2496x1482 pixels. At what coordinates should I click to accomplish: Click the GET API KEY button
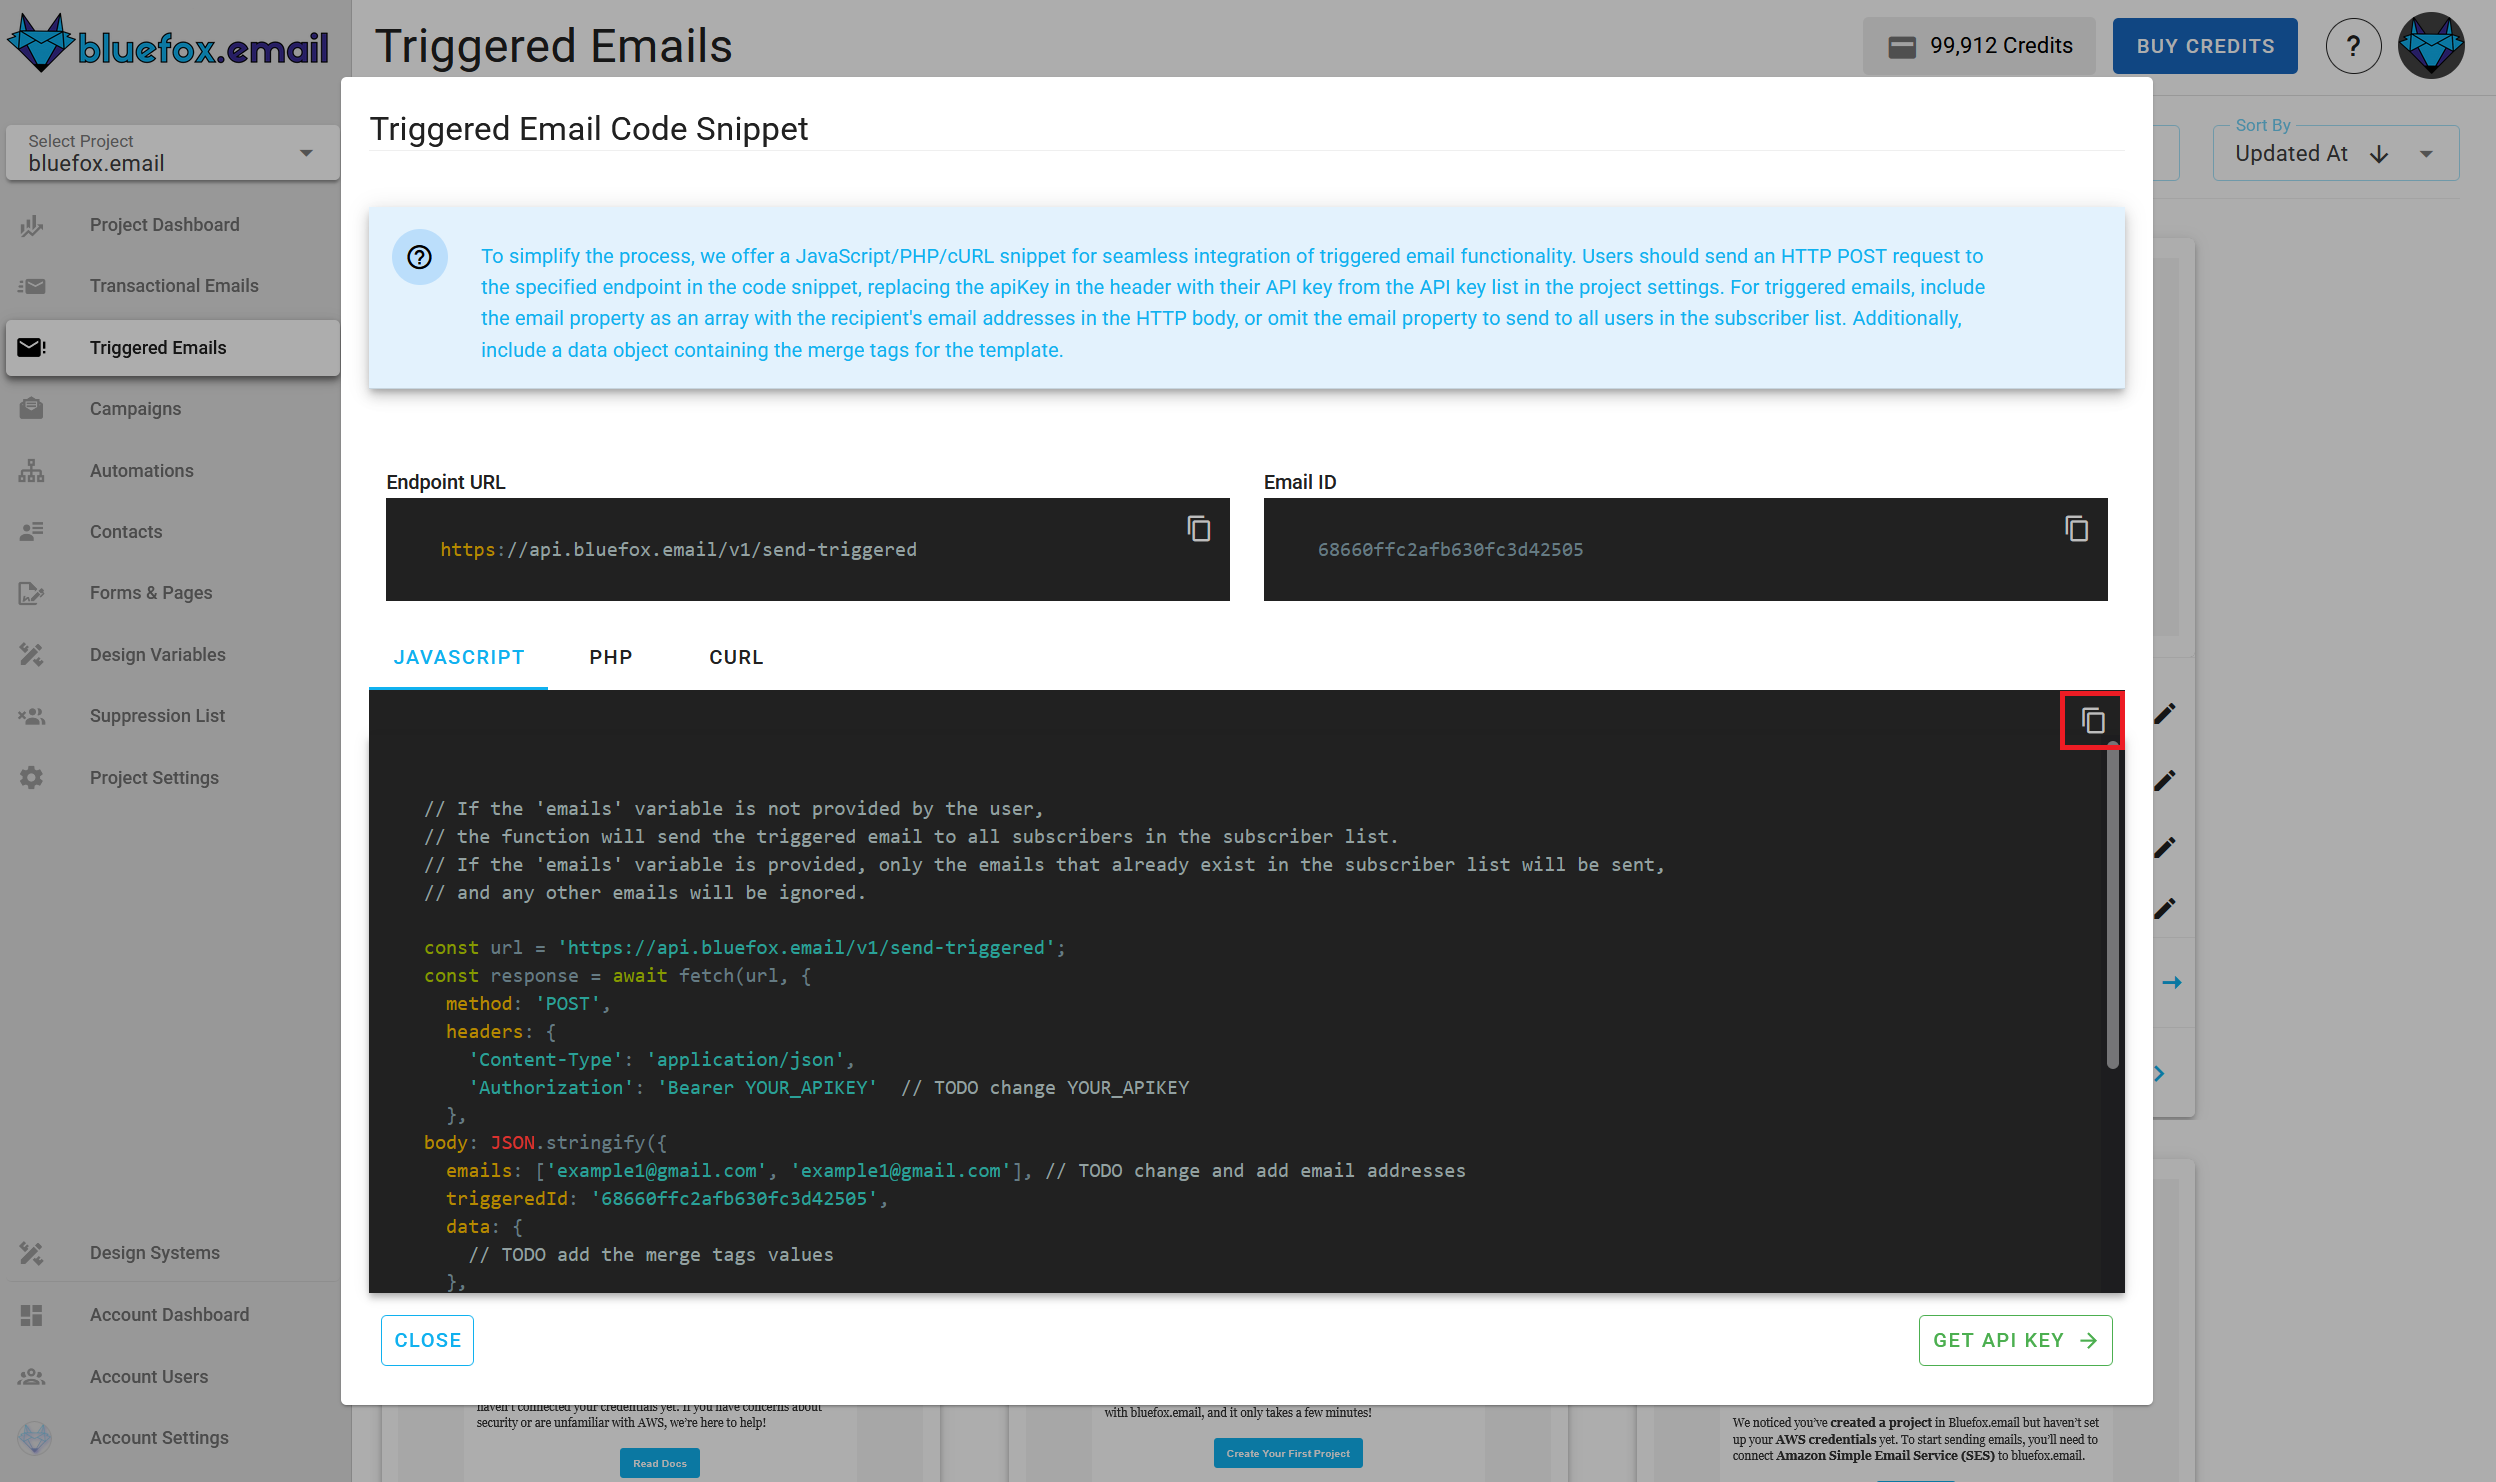pos(2015,1340)
